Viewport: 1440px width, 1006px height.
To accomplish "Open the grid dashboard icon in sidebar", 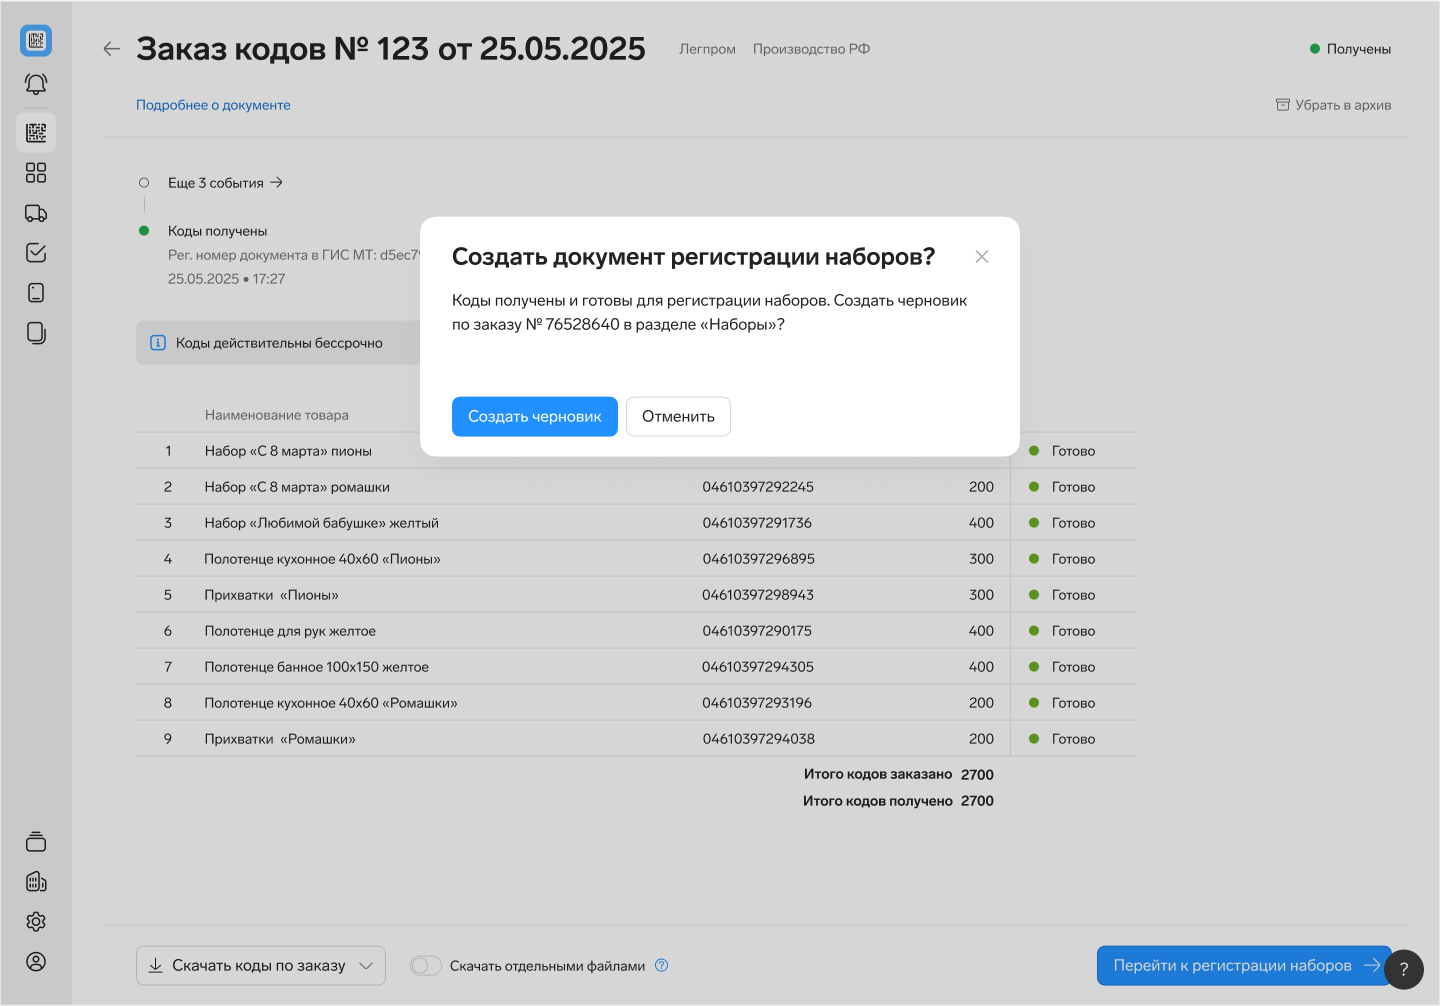I will click(x=36, y=173).
